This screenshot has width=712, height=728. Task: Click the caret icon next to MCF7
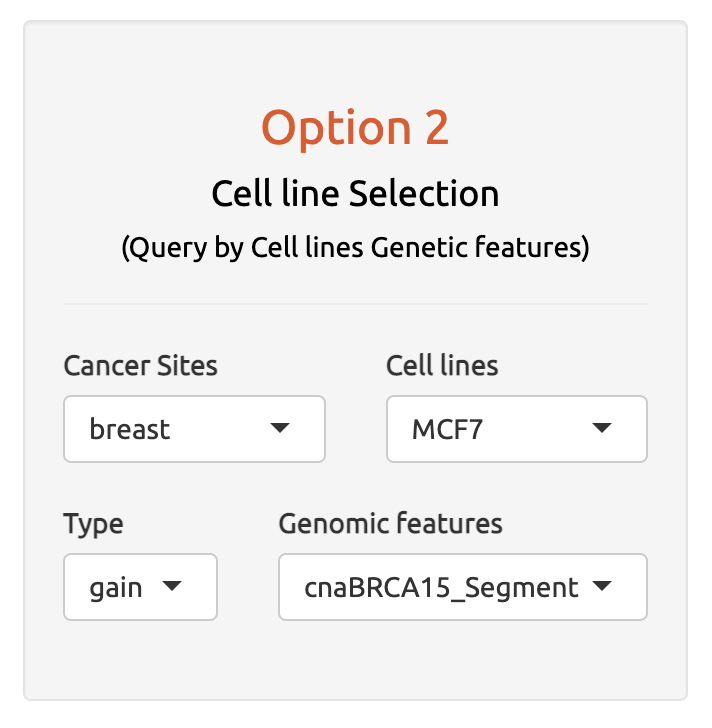point(602,427)
